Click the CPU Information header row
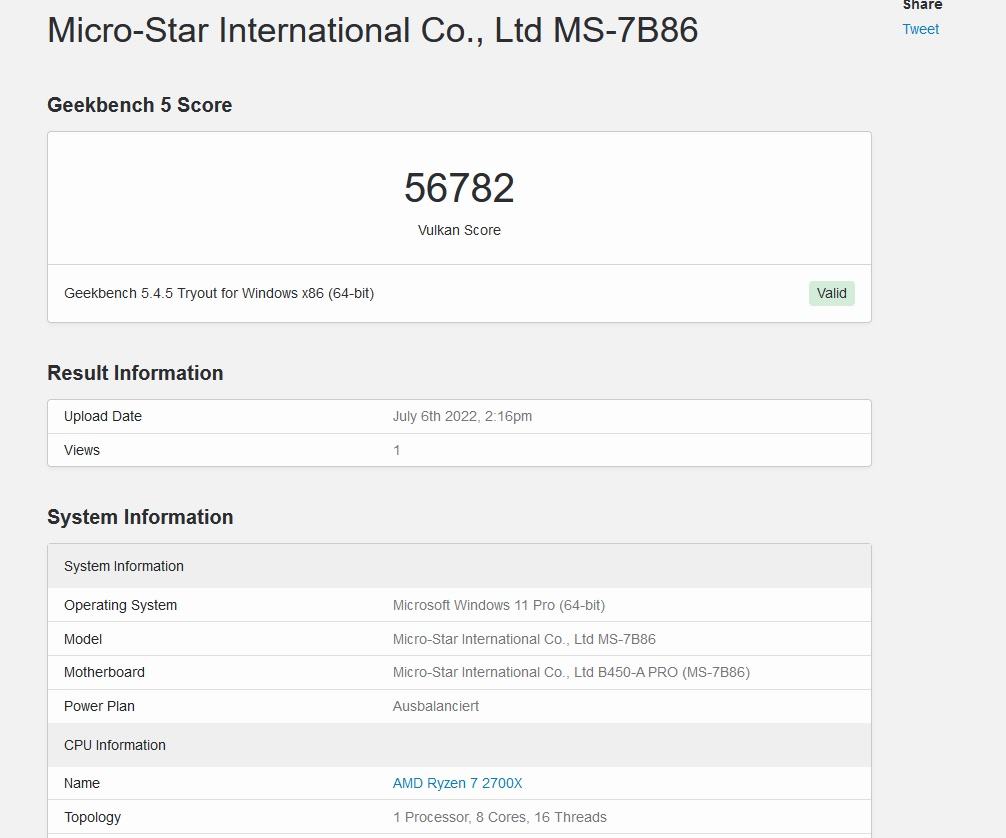Image resolution: width=1006 pixels, height=838 pixels. click(x=459, y=745)
